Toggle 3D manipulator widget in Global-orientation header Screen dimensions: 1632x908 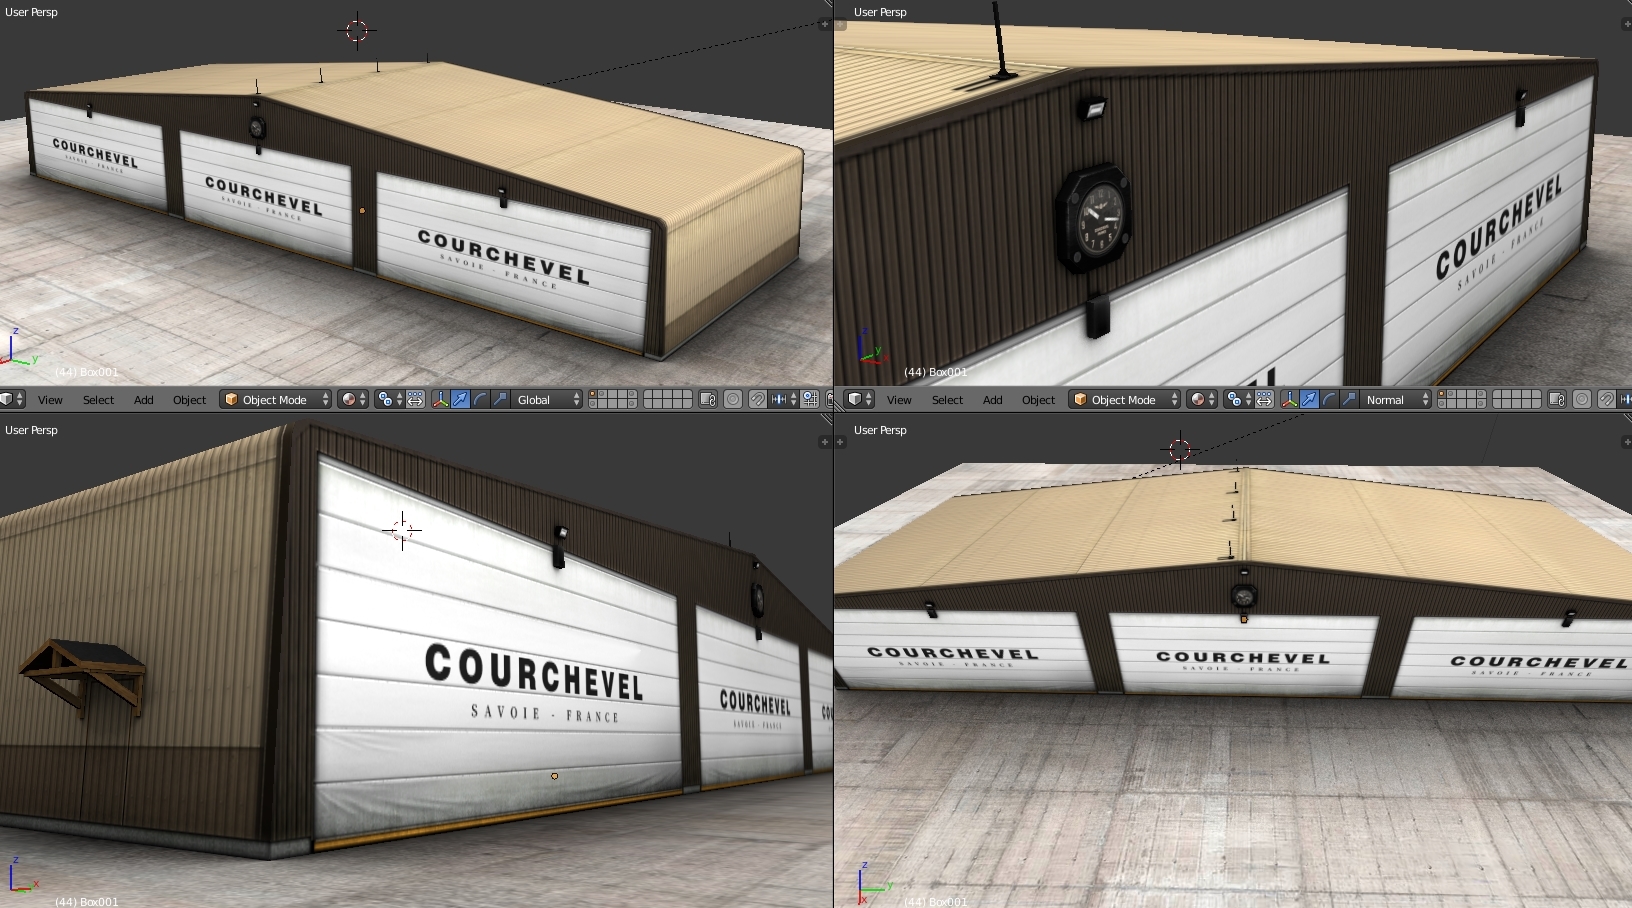pyautogui.click(x=441, y=399)
